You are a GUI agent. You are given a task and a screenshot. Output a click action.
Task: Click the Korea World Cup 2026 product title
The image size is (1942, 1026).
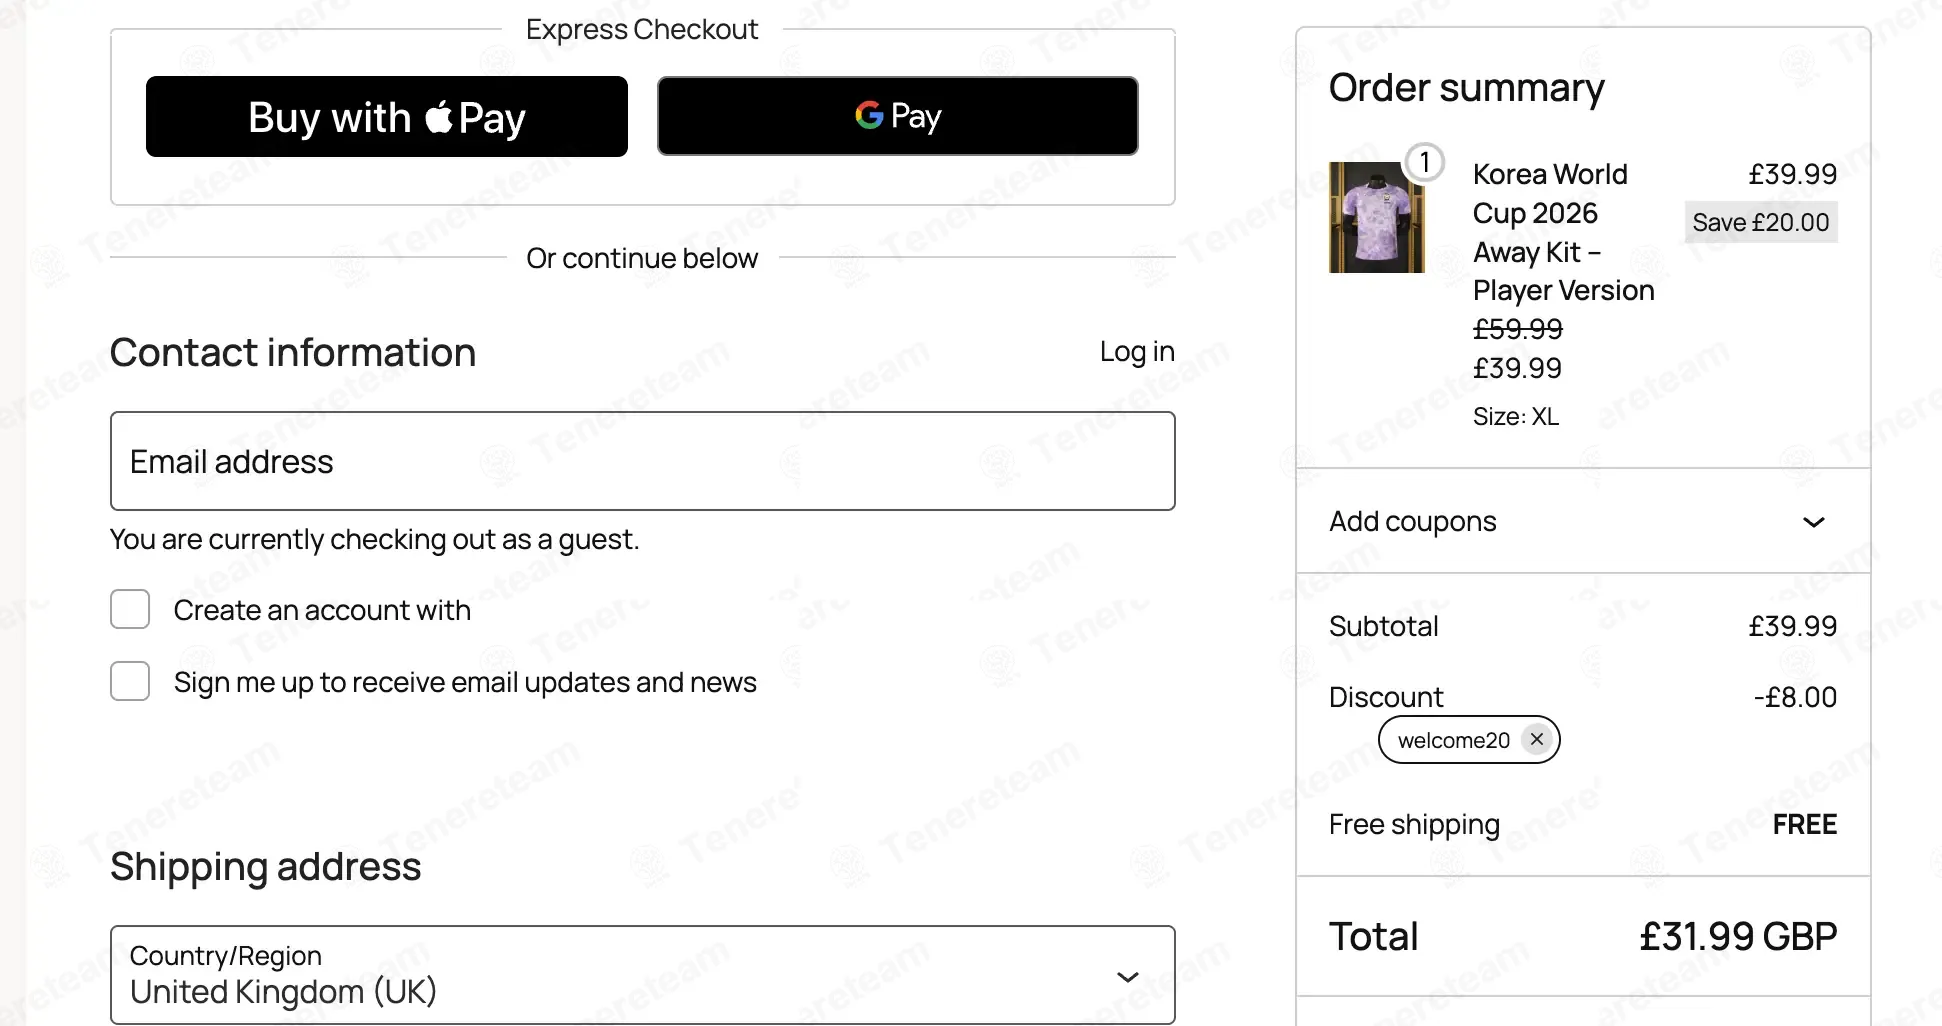pyautogui.click(x=1563, y=232)
